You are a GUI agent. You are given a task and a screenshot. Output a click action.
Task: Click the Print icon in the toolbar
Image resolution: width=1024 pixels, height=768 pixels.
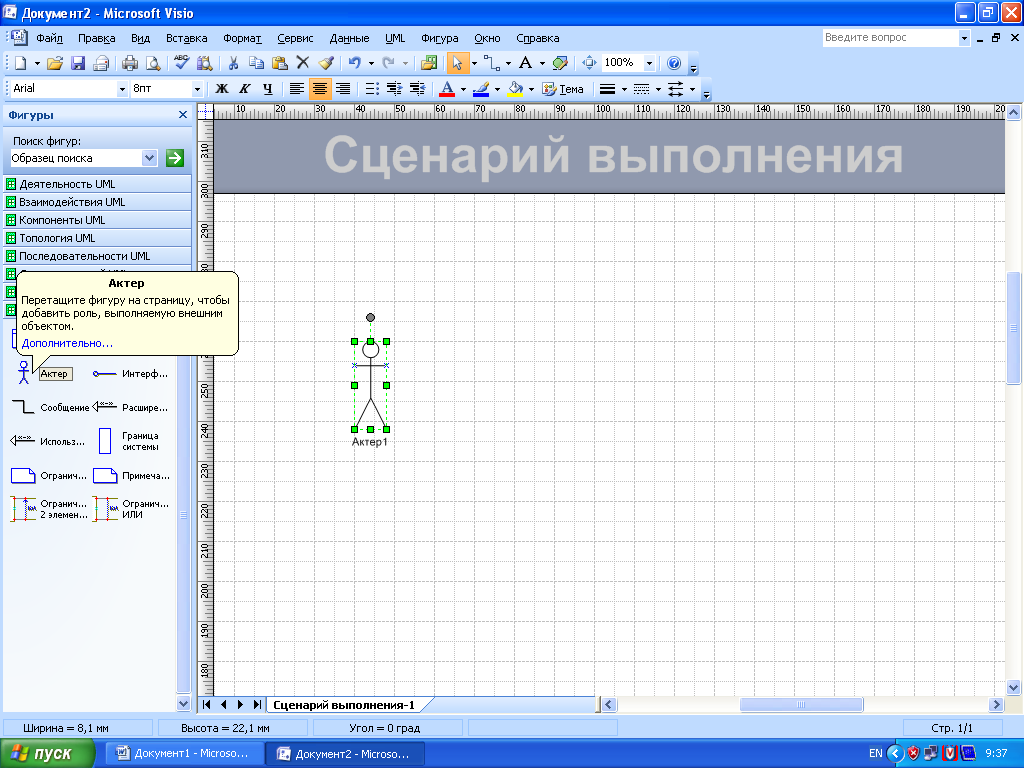click(130, 63)
